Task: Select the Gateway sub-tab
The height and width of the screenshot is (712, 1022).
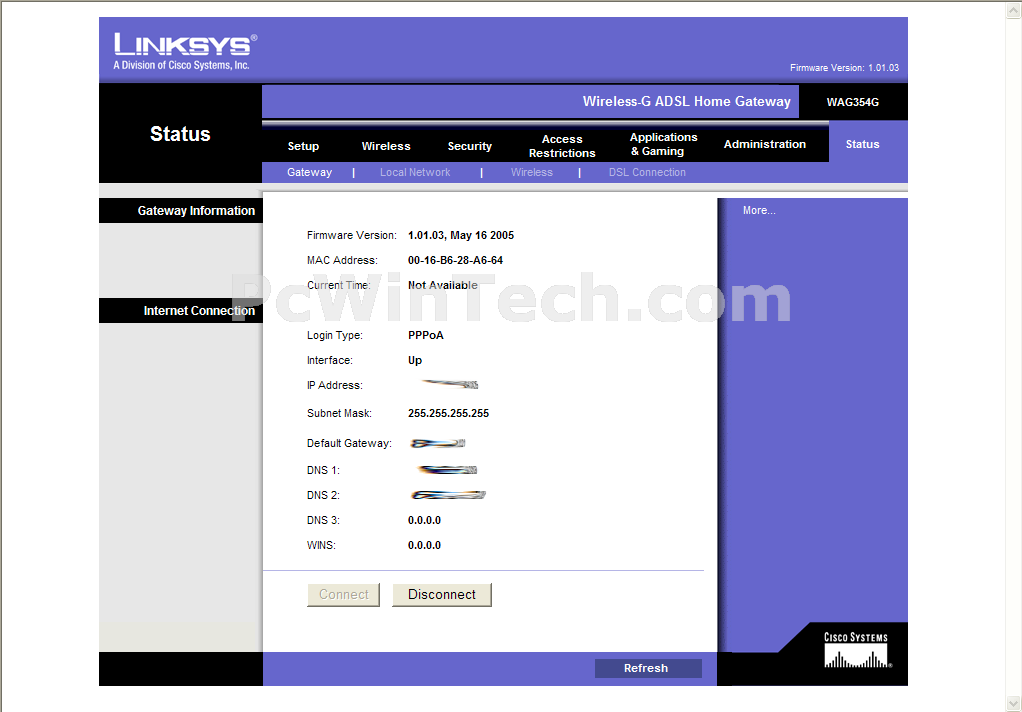Action: pyautogui.click(x=310, y=172)
